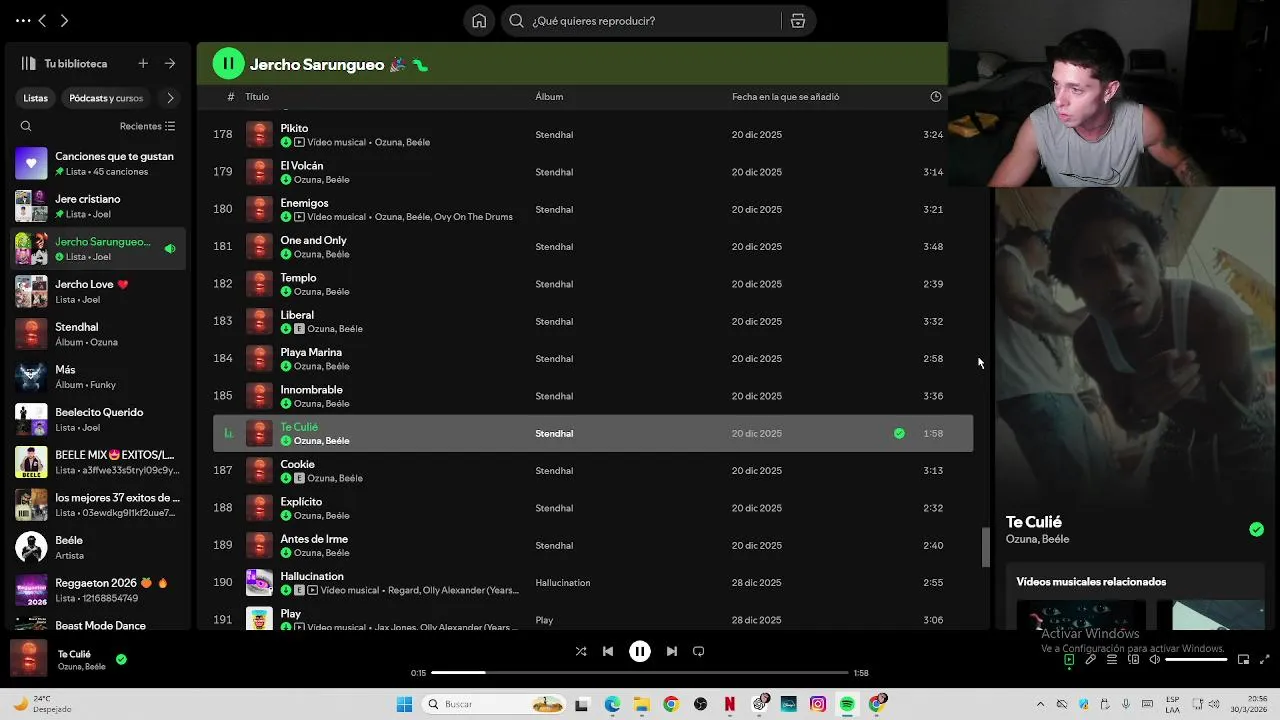The height and width of the screenshot is (720, 1280).
Task: Select the Antes de Irme track row
Action: (593, 545)
